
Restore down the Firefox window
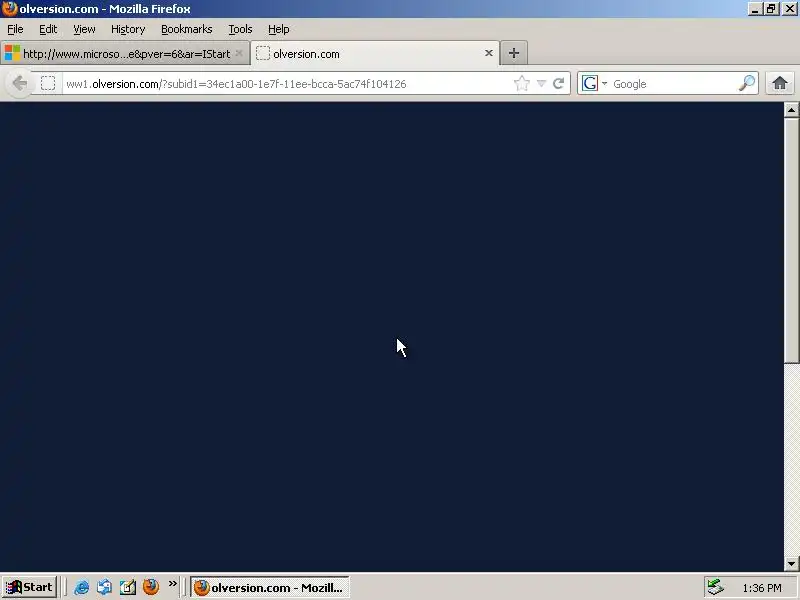[x=771, y=9]
